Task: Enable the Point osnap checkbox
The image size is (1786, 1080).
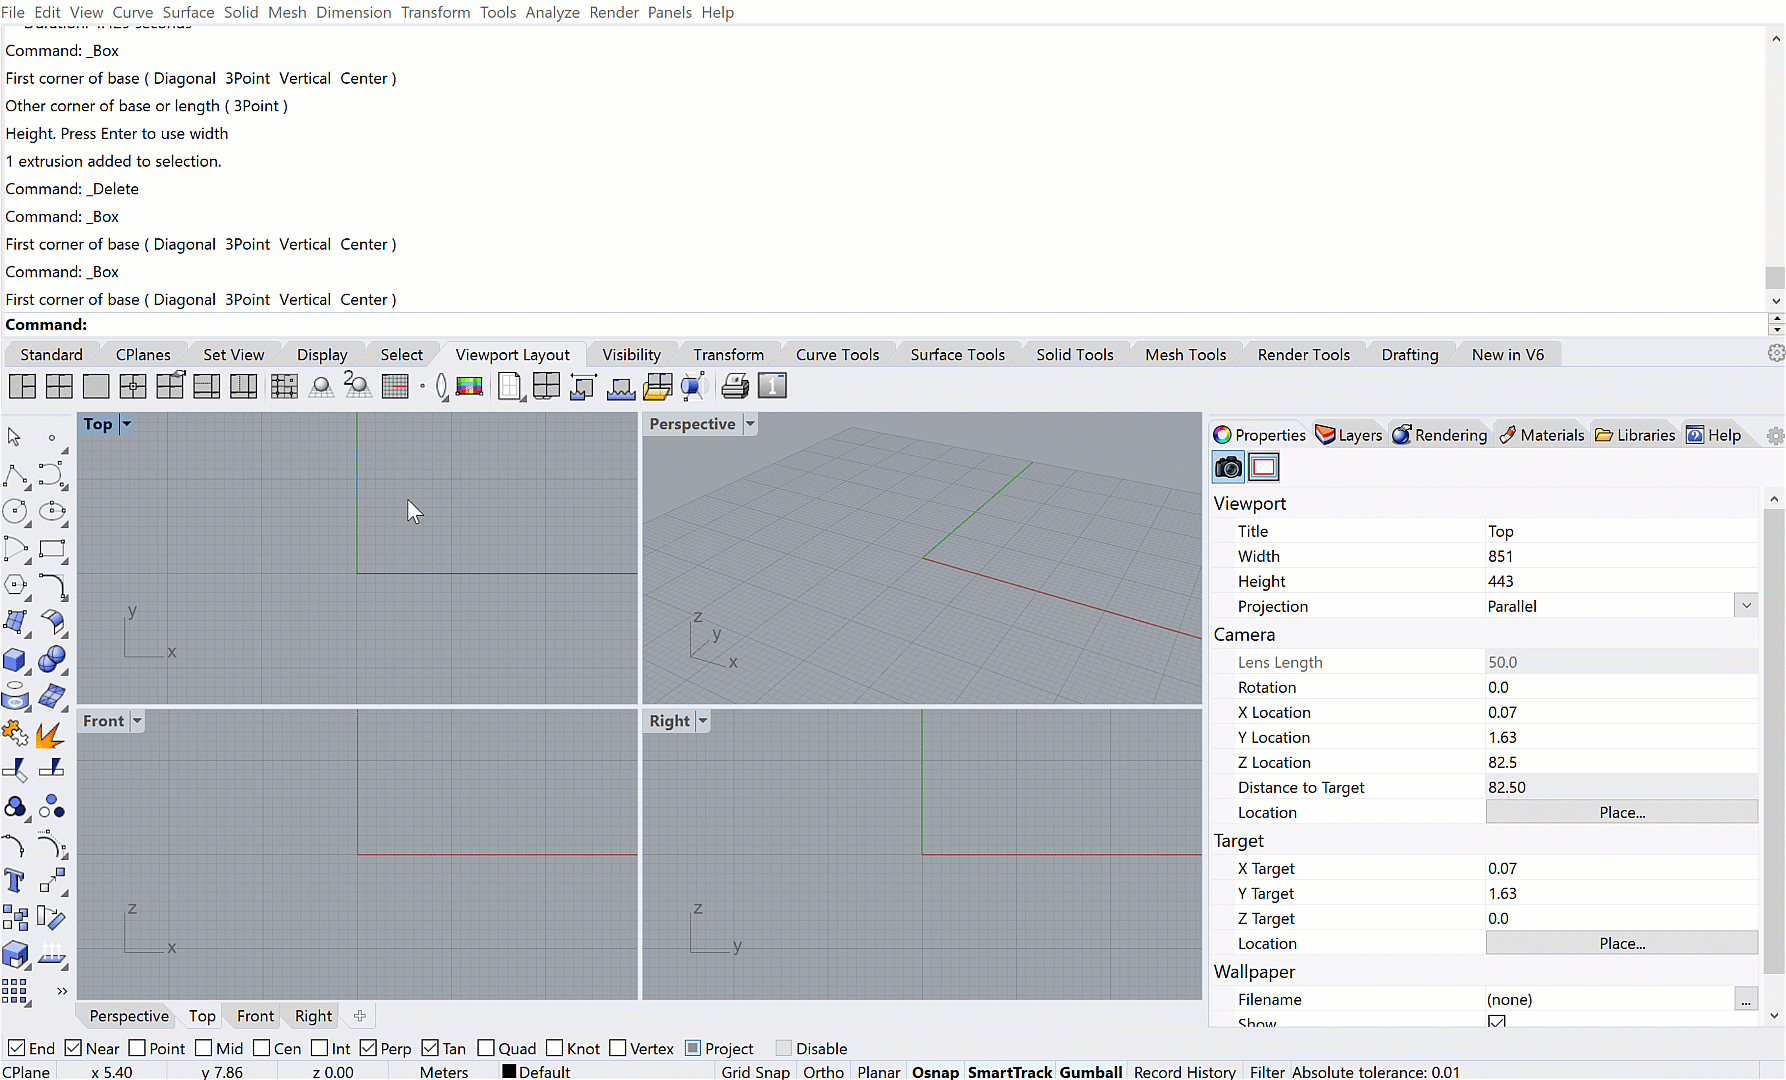Action: point(138,1048)
